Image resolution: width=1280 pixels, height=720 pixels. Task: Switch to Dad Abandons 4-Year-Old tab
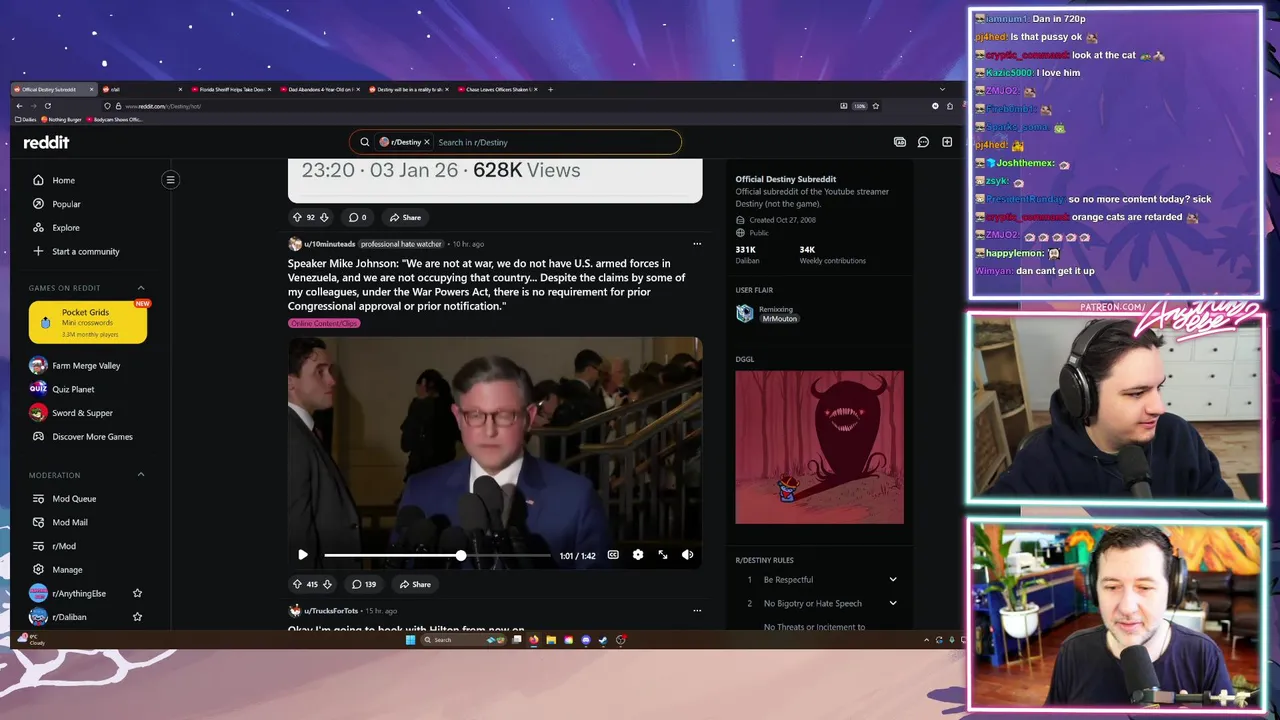320,89
